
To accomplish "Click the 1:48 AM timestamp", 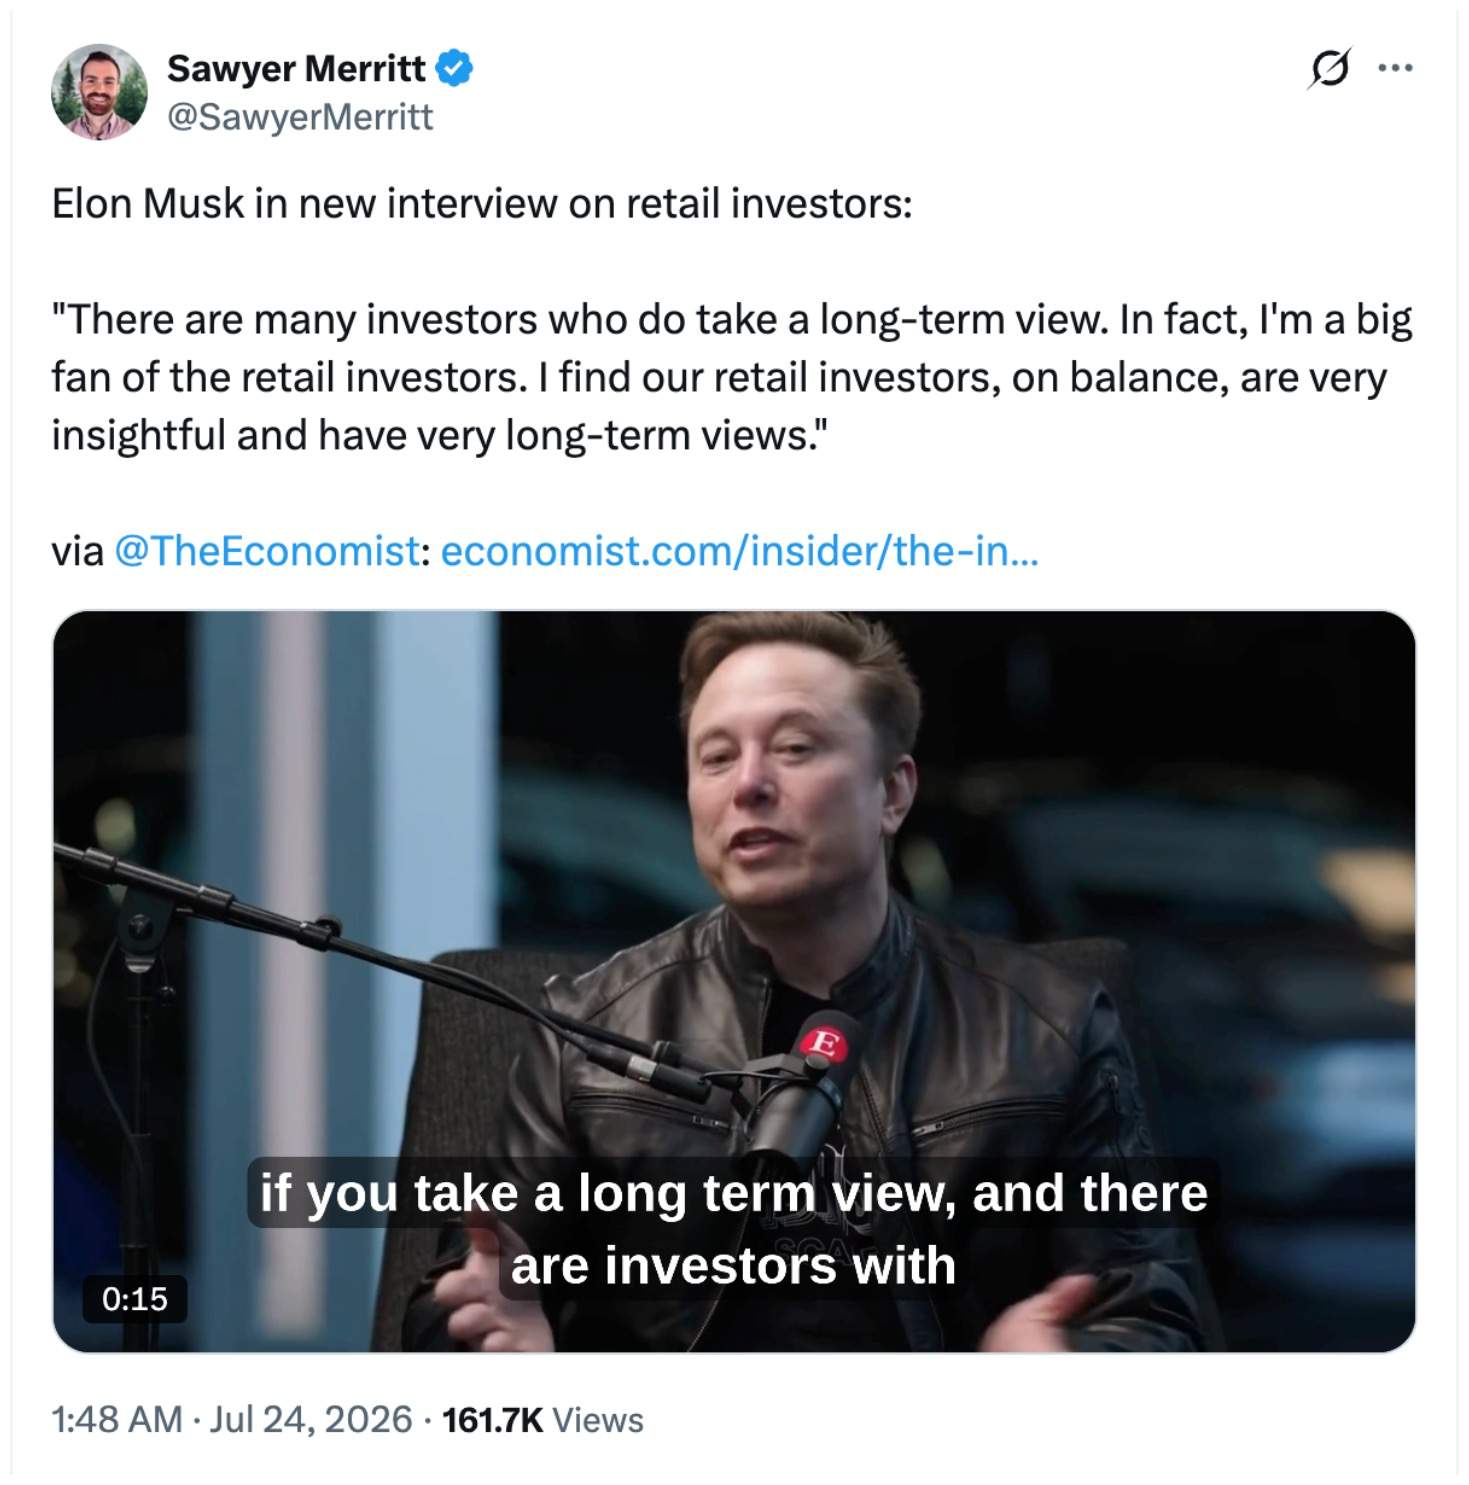I will (x=117, y=1419).
